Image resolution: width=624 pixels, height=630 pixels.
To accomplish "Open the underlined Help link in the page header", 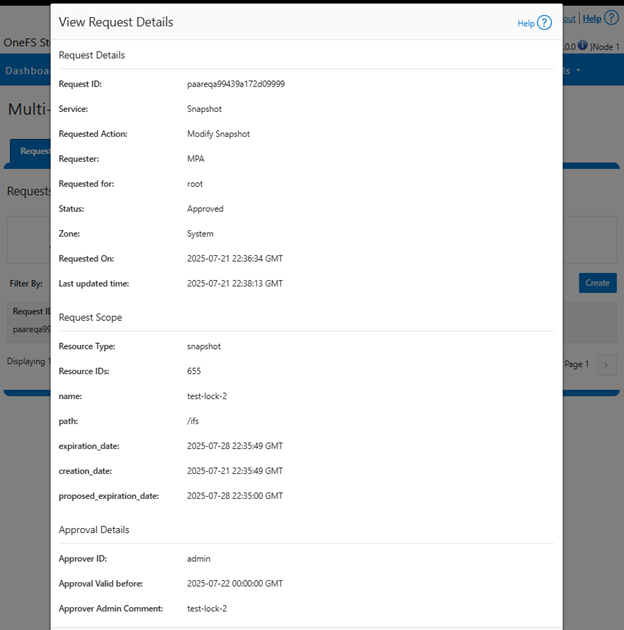I will [x=592, y=18].
